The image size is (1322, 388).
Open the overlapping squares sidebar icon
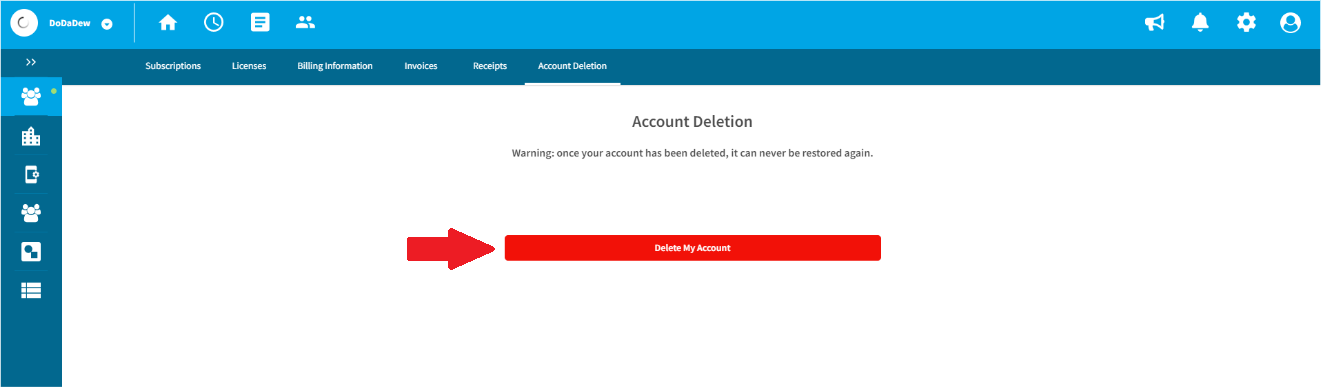coord(31,252)
